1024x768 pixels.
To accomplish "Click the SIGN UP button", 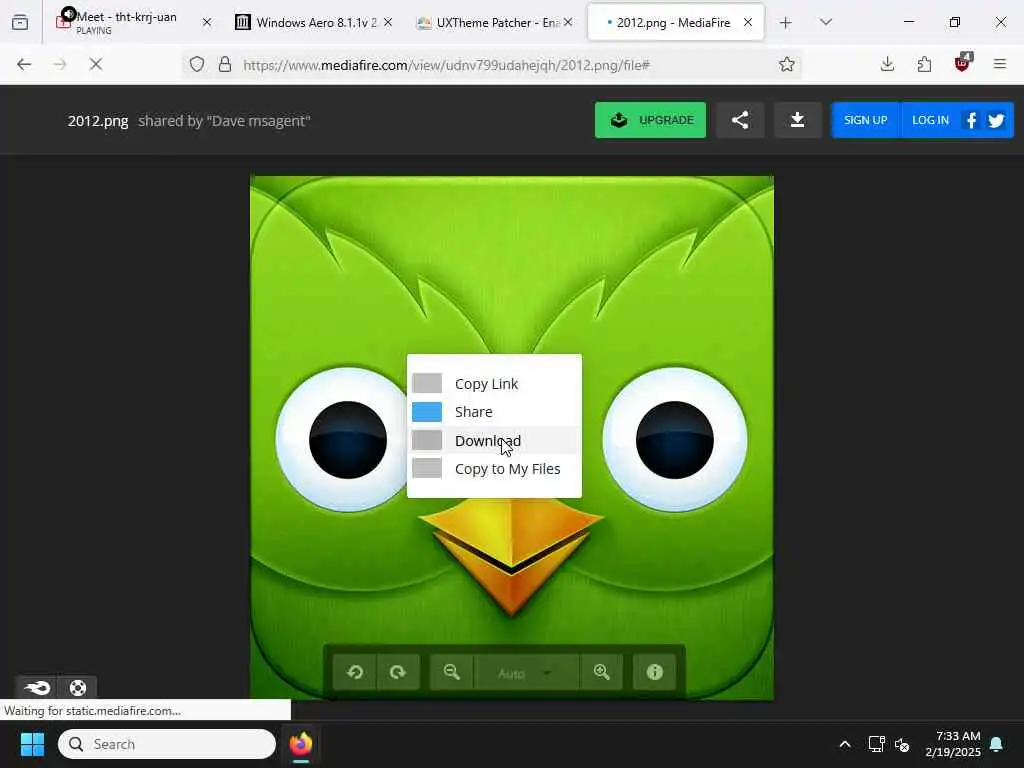I will pos(865,120).
